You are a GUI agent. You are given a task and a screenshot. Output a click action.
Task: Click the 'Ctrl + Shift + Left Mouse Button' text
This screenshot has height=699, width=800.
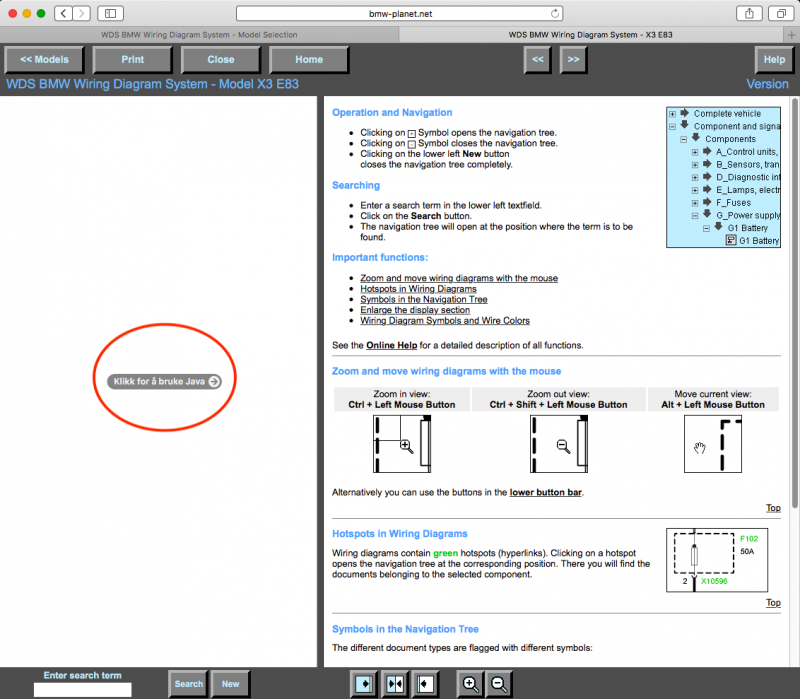(558, 405)
